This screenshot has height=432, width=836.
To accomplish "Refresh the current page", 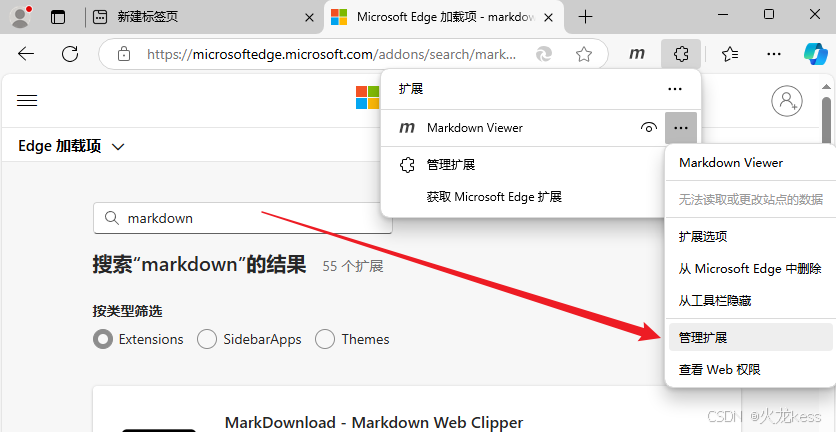I will pyautogui.click(x=70, y=54).
